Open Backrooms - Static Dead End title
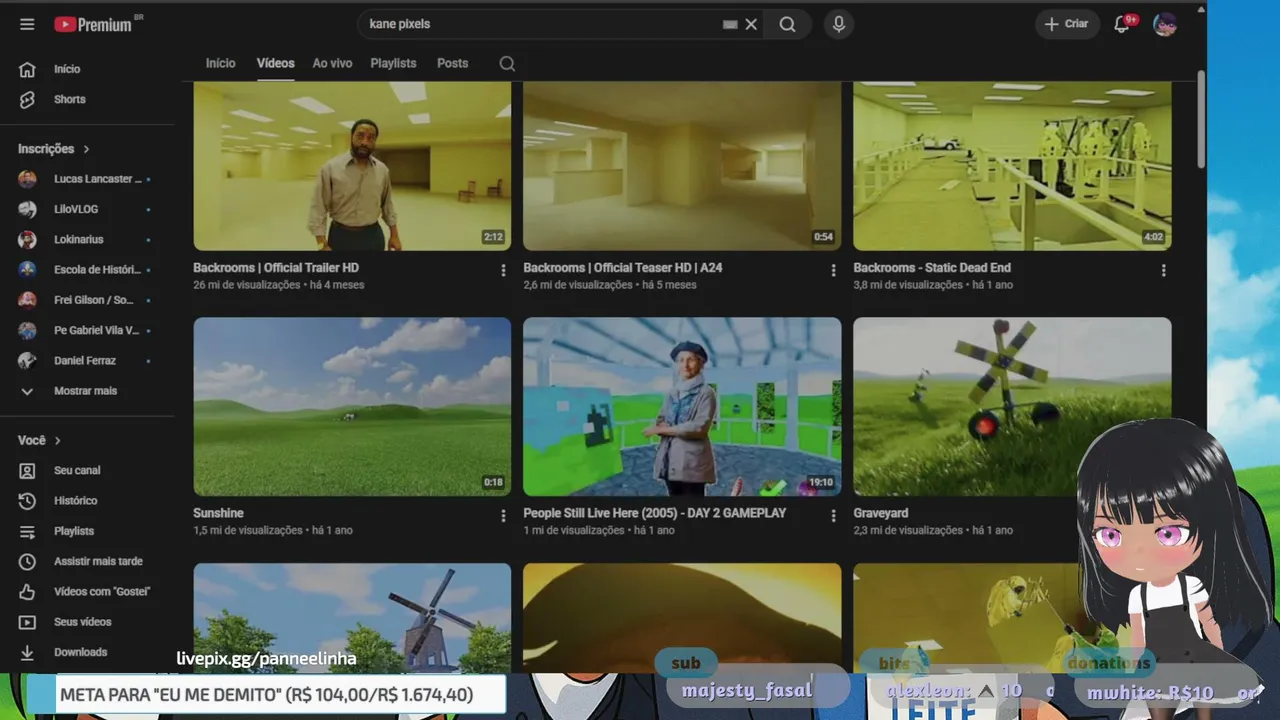Screen dimensions: 1280x720 pyautogui.click(x=932, y=268)
